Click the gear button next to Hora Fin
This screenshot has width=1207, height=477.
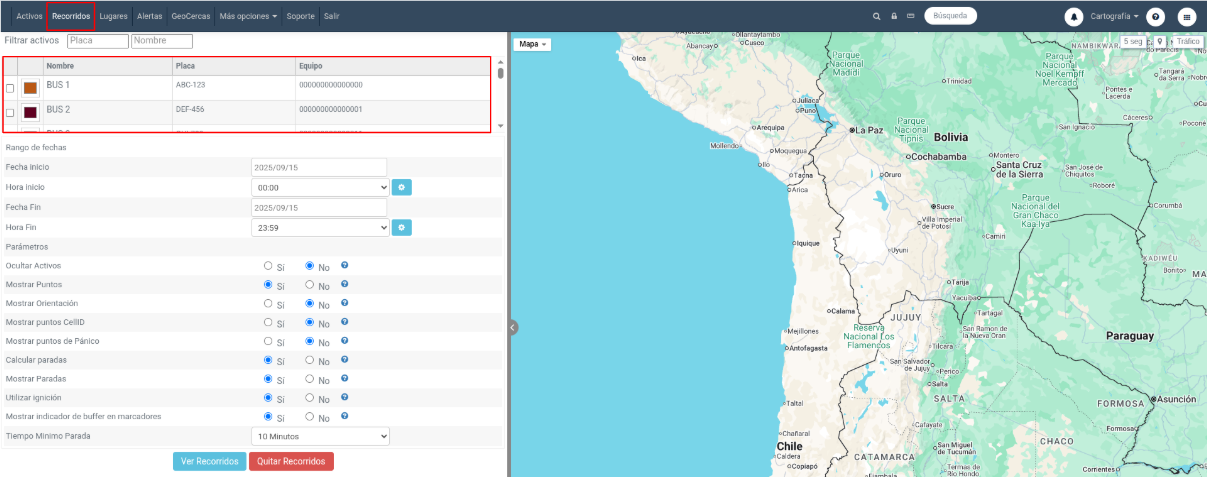pyautogui.click(x=401, y=228)
